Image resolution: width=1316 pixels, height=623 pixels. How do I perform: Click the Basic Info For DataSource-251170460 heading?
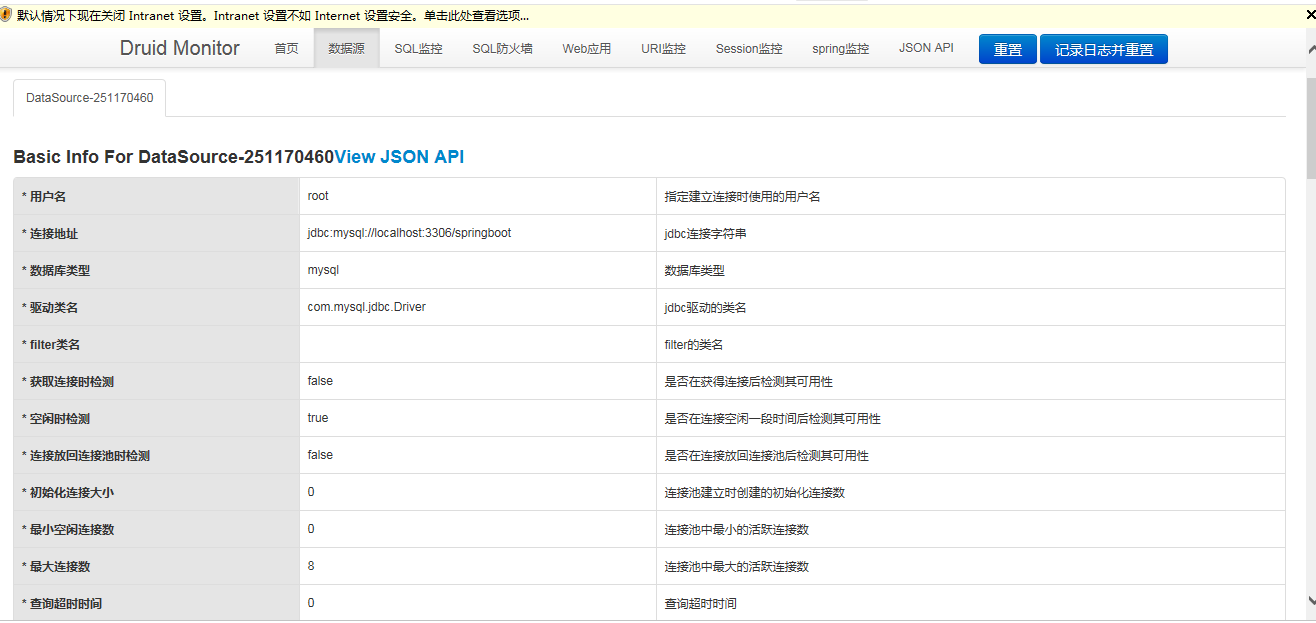point(173,157)
